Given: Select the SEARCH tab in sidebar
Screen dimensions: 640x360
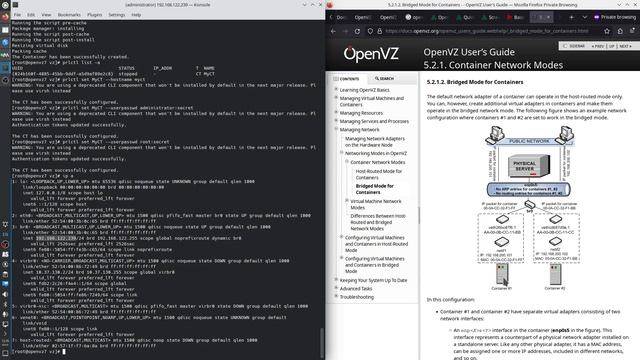Looking at the screenshot, I should pyautogui.click(x=384, y=78).
